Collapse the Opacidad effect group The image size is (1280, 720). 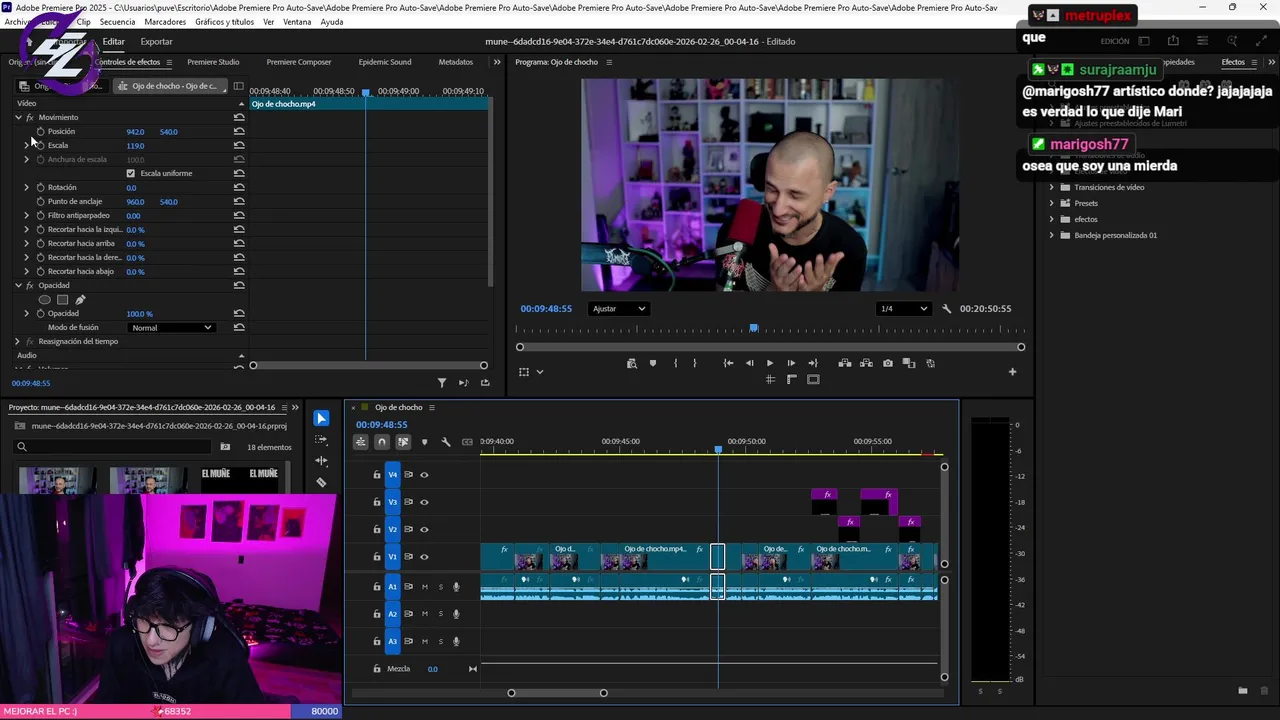click(18, 285)
